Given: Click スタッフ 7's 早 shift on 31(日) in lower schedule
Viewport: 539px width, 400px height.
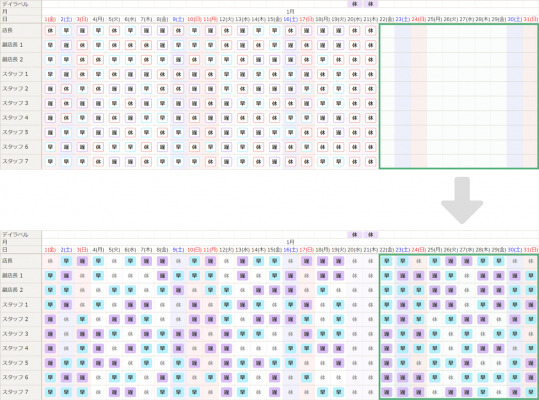Looking at the screenshot, I should tap(531, 392).
